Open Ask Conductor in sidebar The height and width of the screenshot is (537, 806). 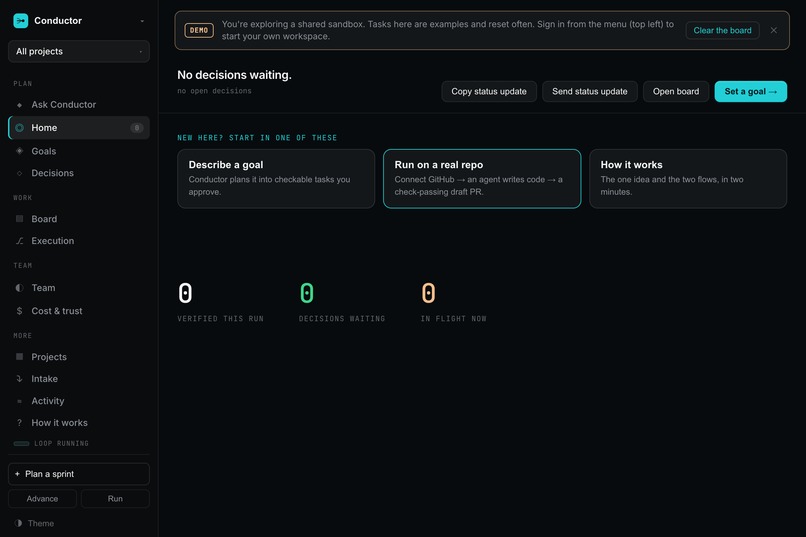[79, 105]
